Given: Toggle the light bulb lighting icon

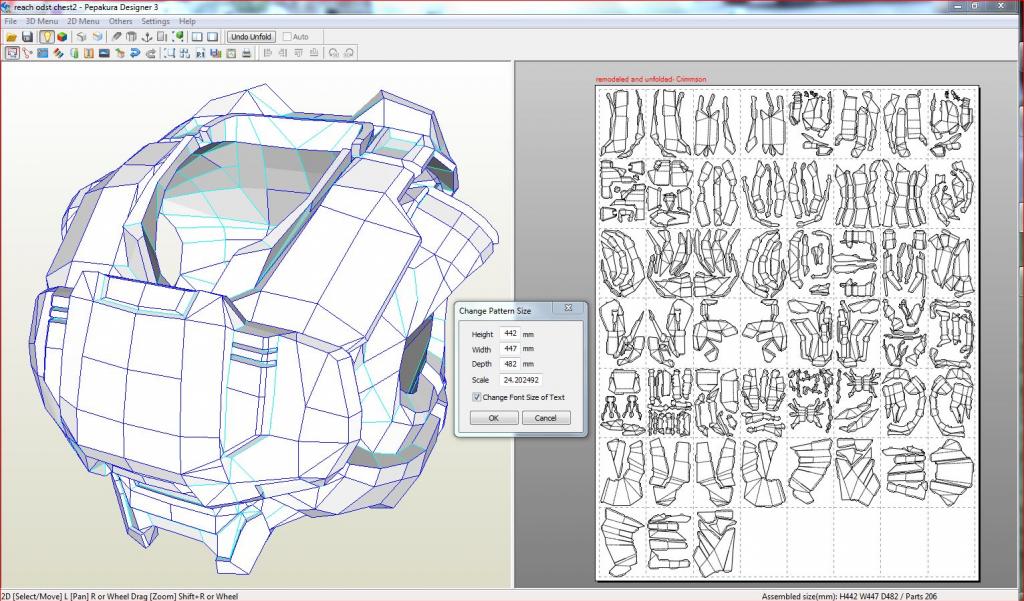Looking at the screenshot, I should [x=46, y=37].
